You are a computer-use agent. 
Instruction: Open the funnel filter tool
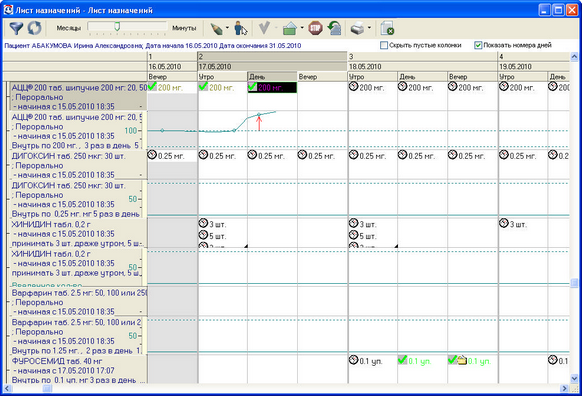pos(16,28)
